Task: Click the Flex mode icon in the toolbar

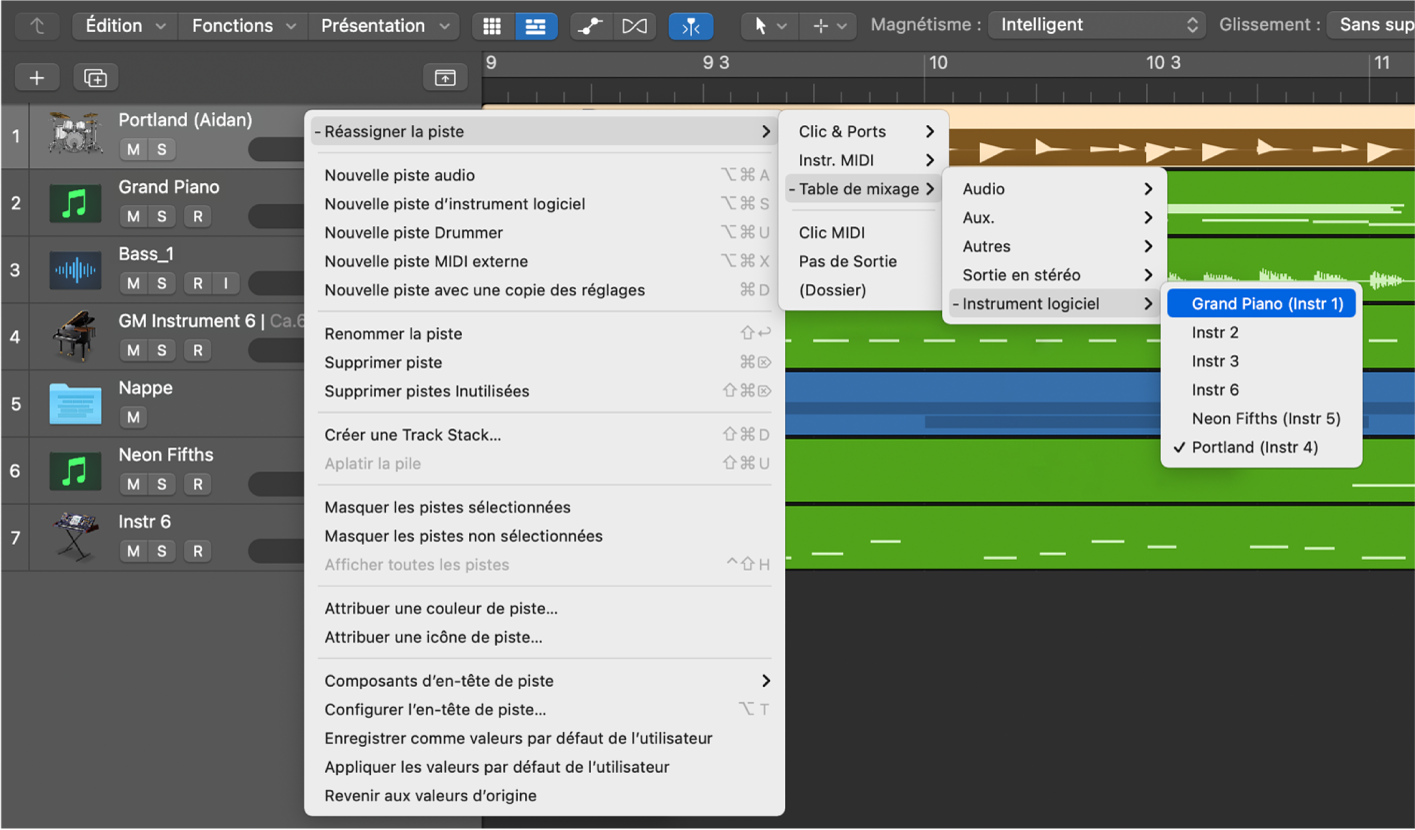Action: point(690,25)
